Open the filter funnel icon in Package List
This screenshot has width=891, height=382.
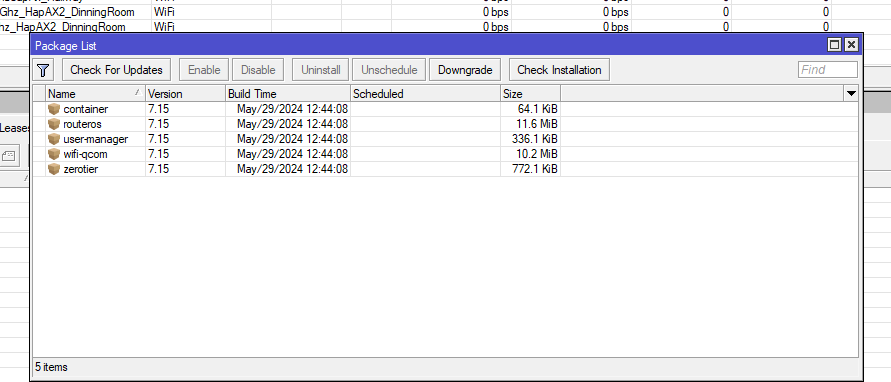(43, 70)
